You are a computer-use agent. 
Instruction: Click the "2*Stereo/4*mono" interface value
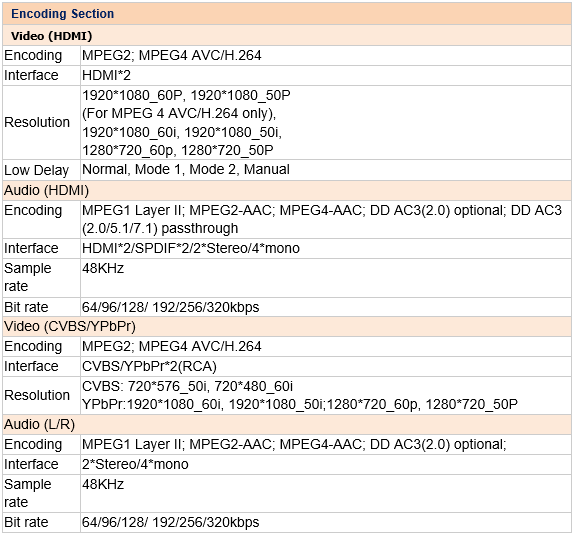[x=135, y=464]
